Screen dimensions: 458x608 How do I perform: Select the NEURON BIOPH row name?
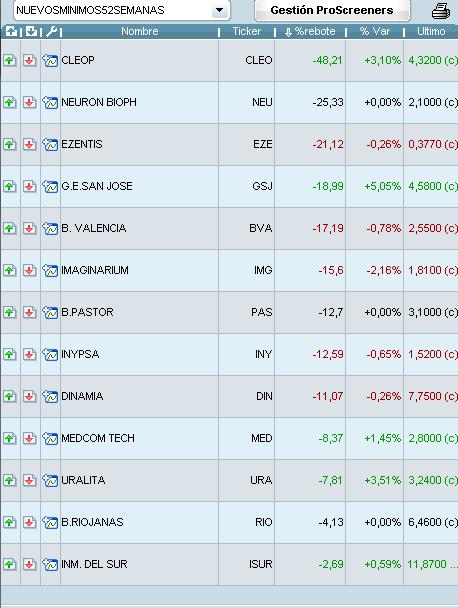(99, 102)
